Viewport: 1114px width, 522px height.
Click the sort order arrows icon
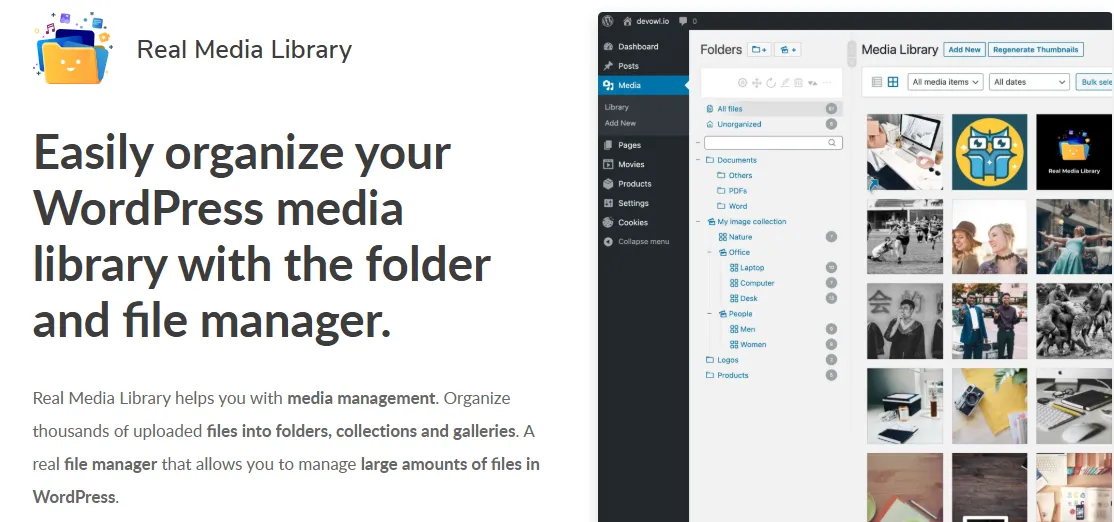coord(813,83)
